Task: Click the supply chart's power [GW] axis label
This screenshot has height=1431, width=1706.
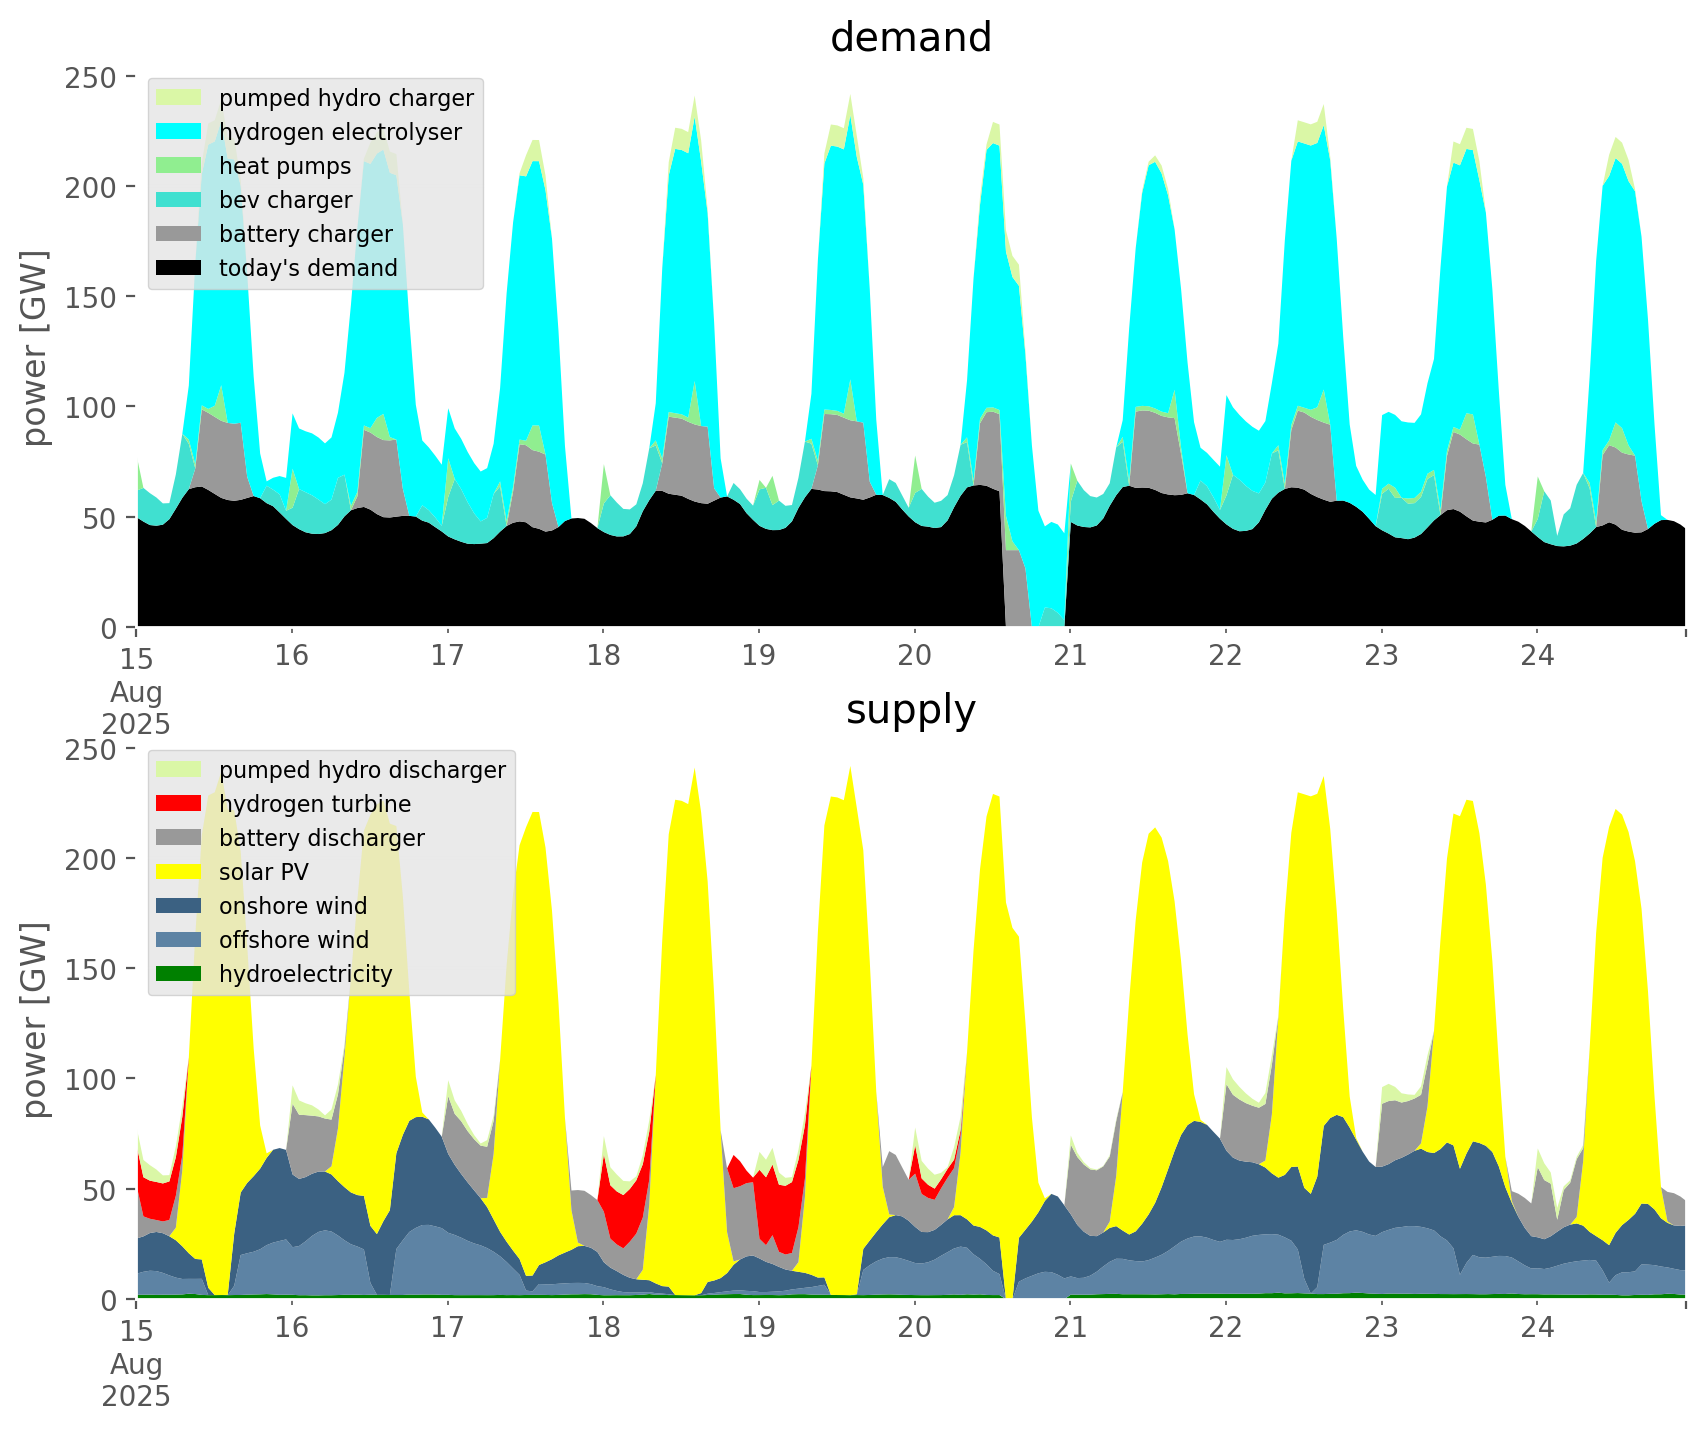Action: pyautogui.click(x=36, y=1020)
